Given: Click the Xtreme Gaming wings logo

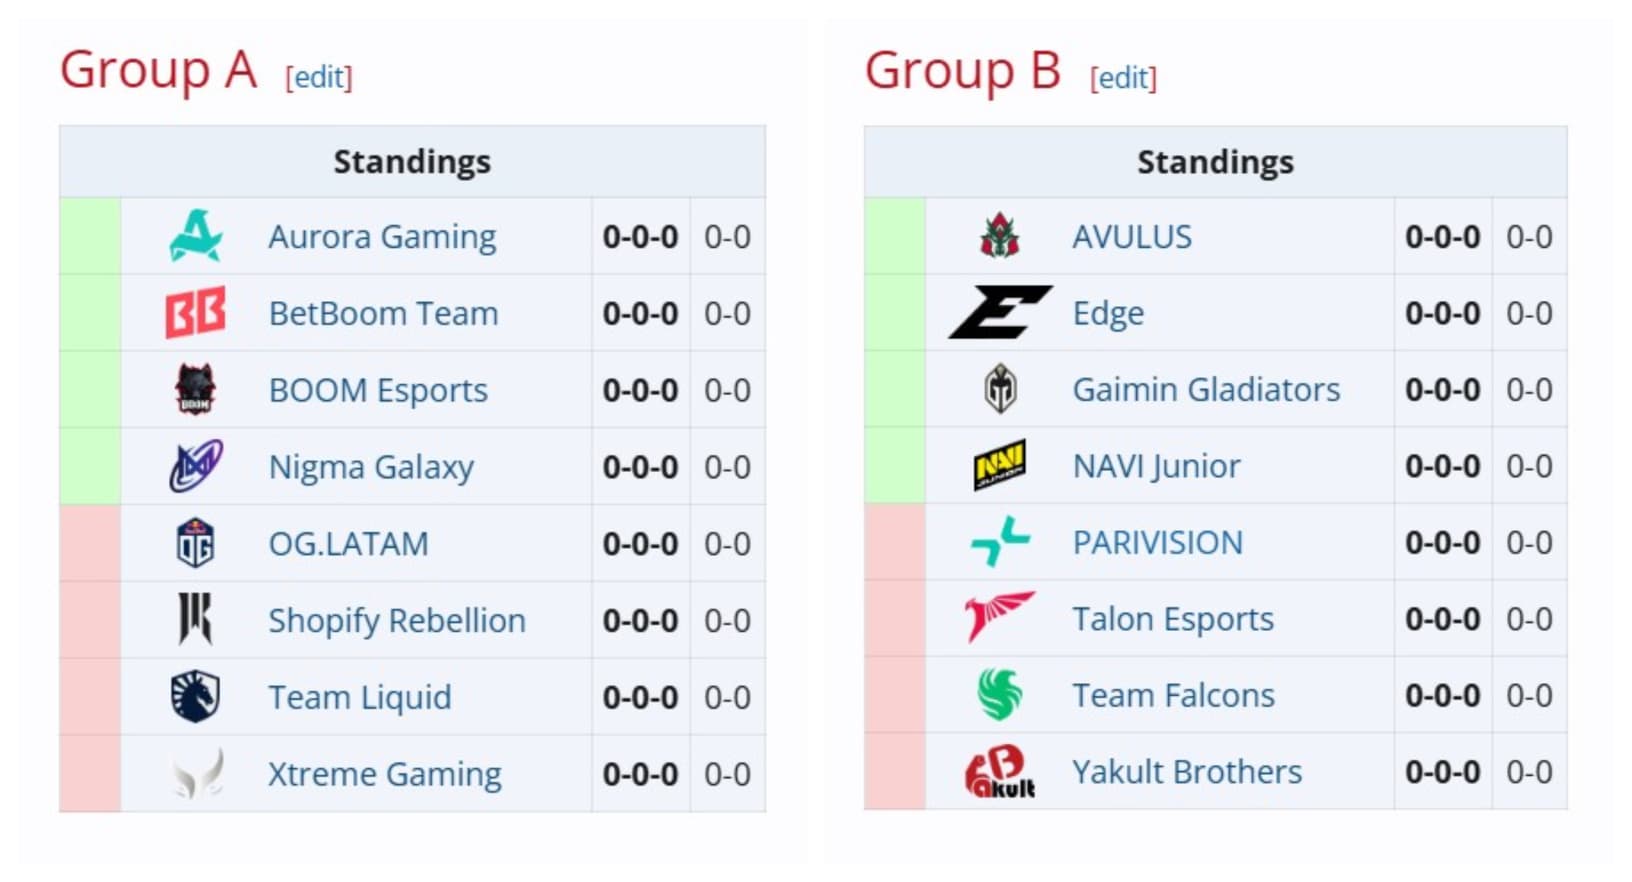Looking at the screenshot, I should [x=196, y=772].
